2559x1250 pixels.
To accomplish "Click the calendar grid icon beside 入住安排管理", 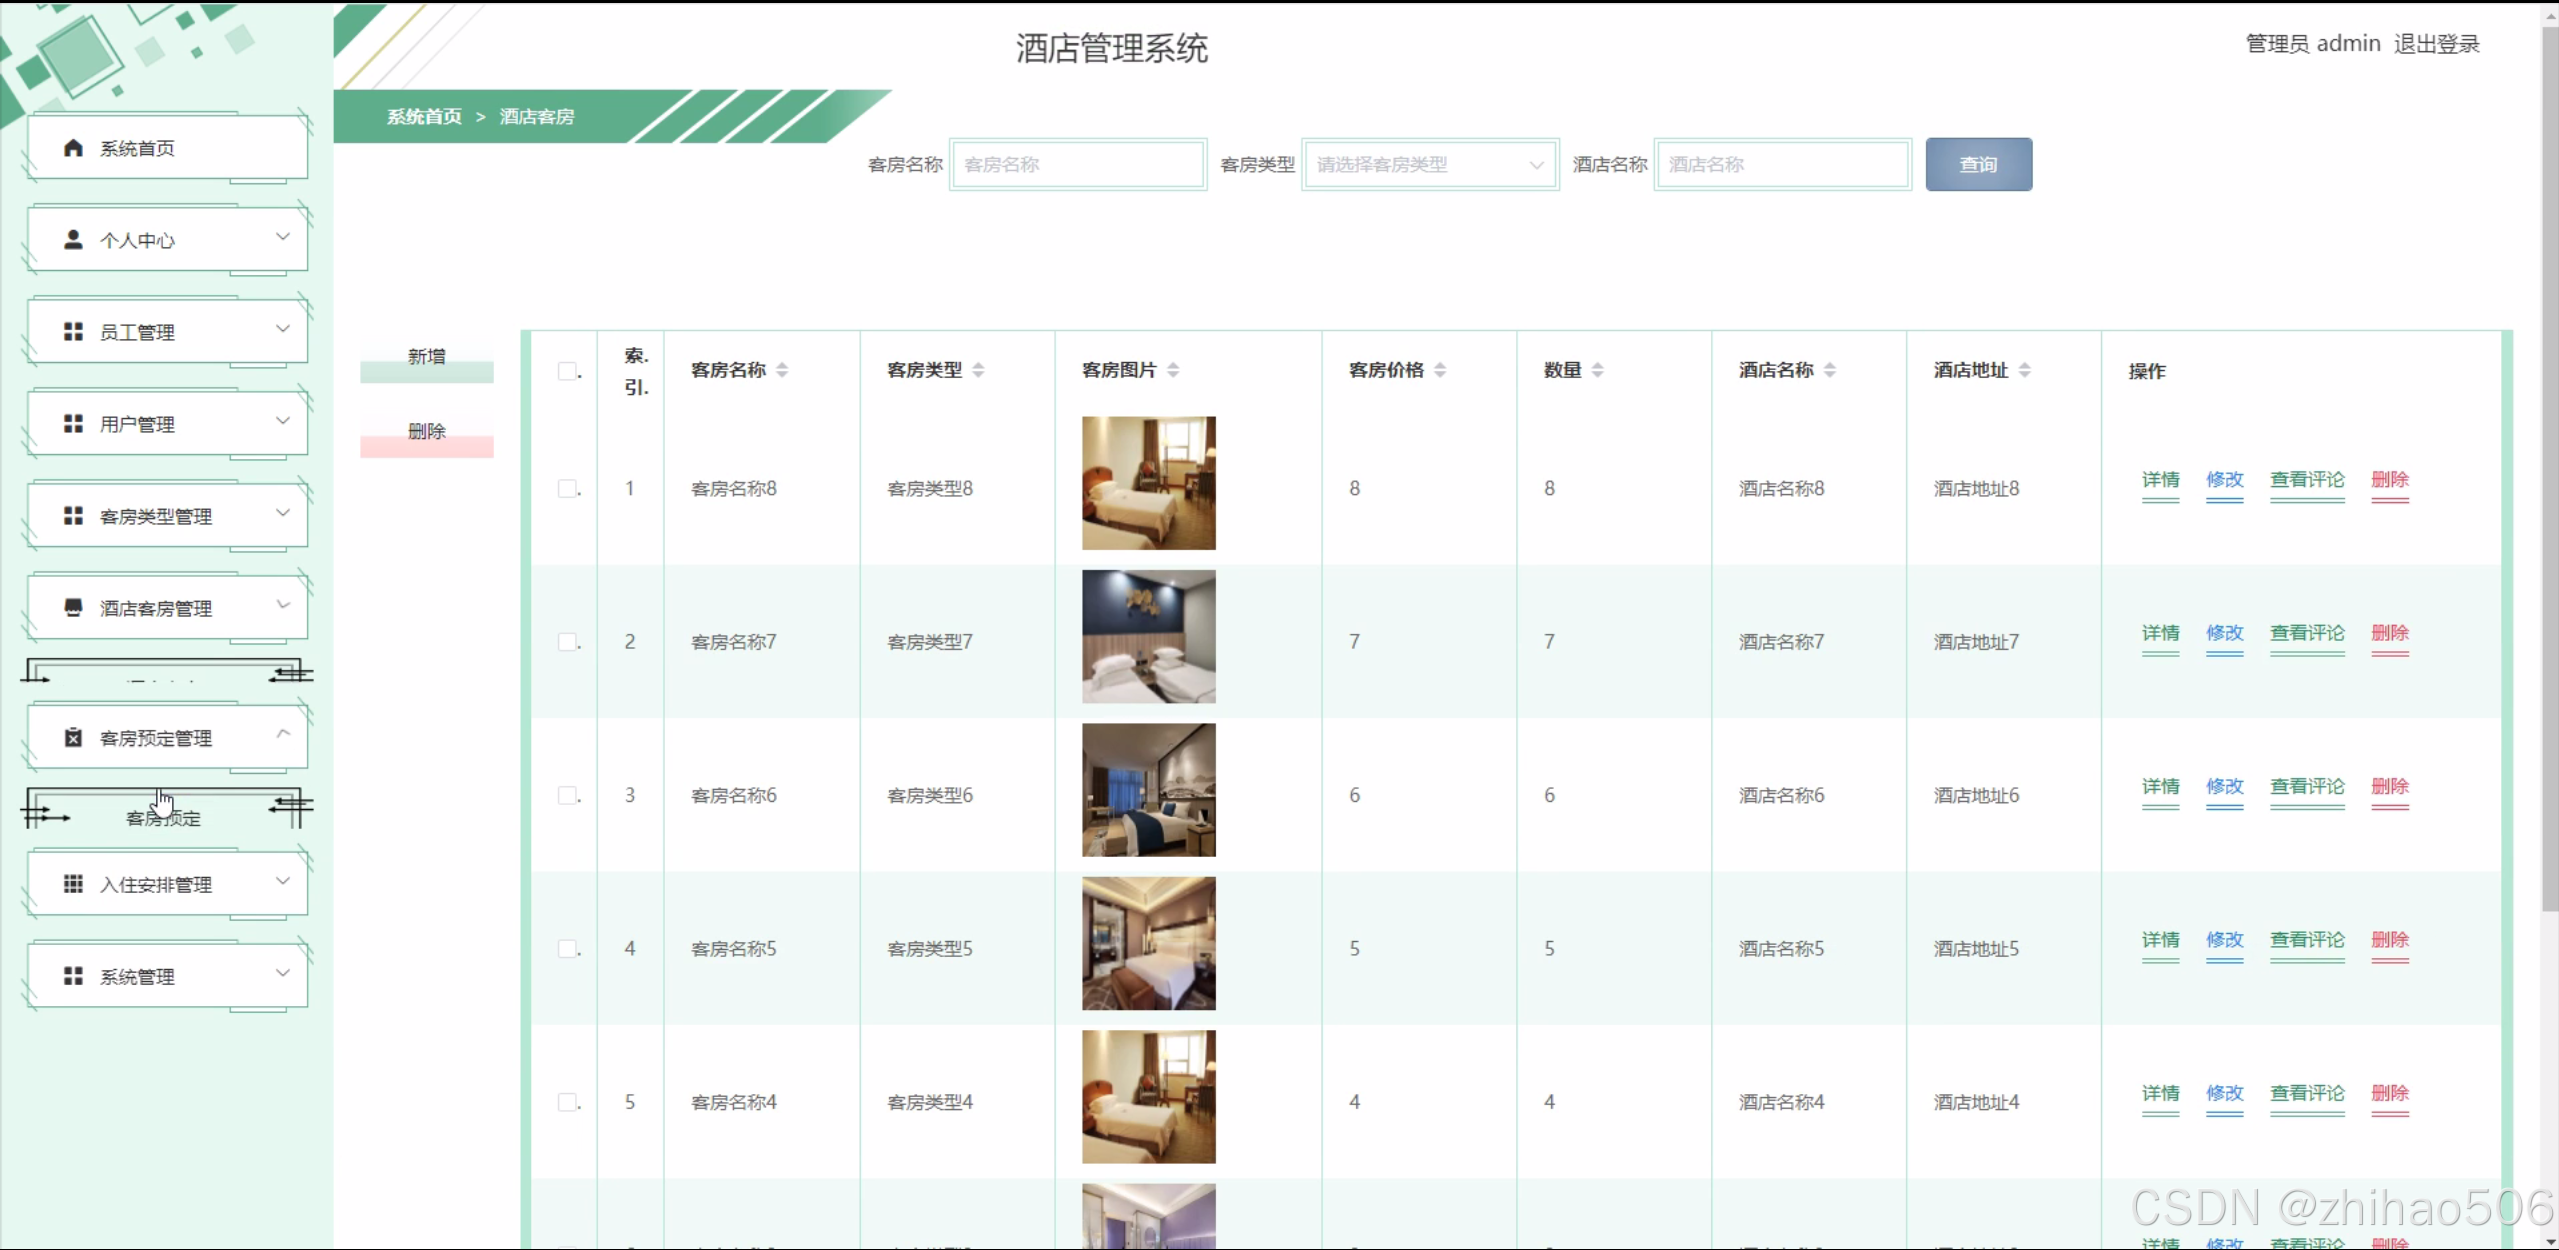I will (73, 884).
